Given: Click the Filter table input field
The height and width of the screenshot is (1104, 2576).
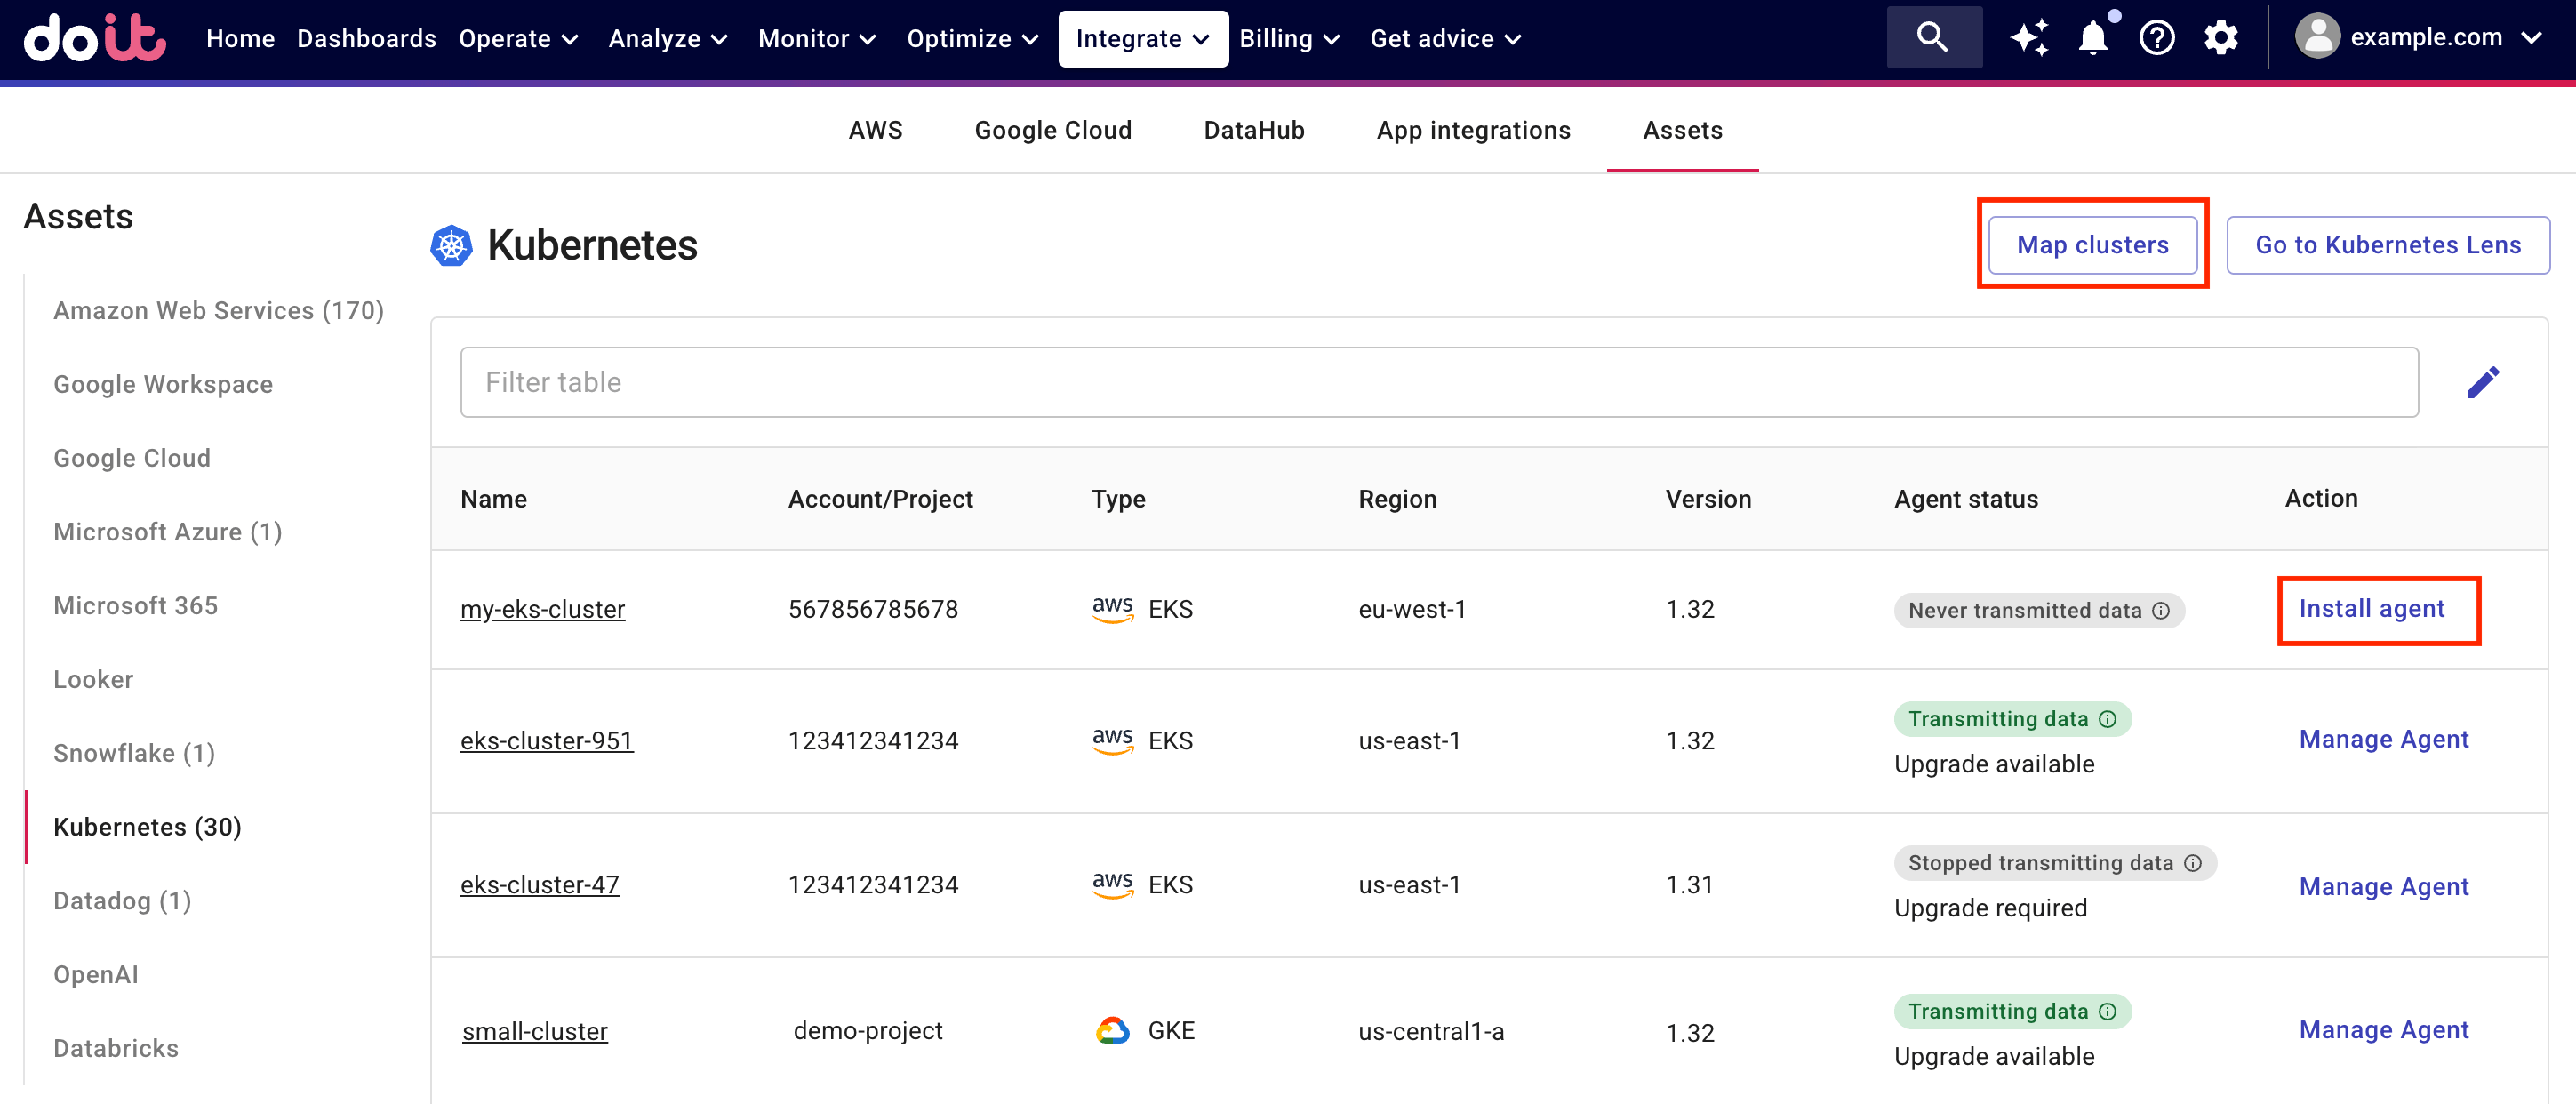Looking at the screenshot, I should tap(1438, 382).
